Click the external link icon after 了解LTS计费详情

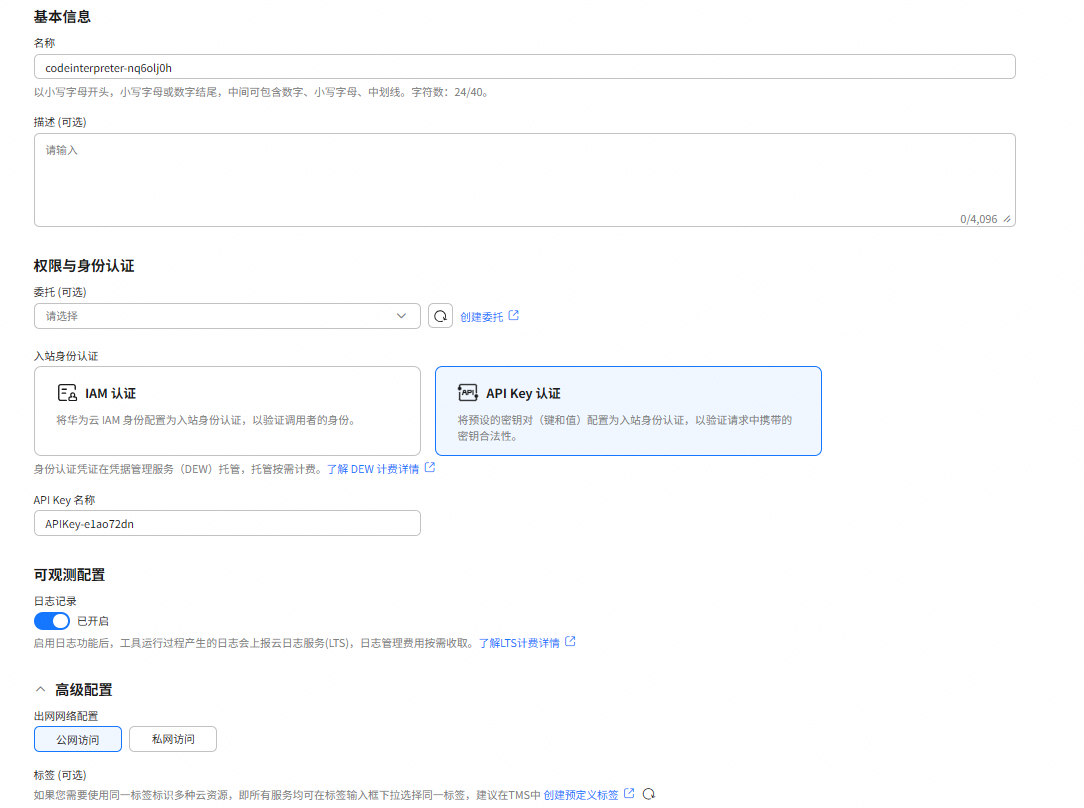tap(570, 641)
